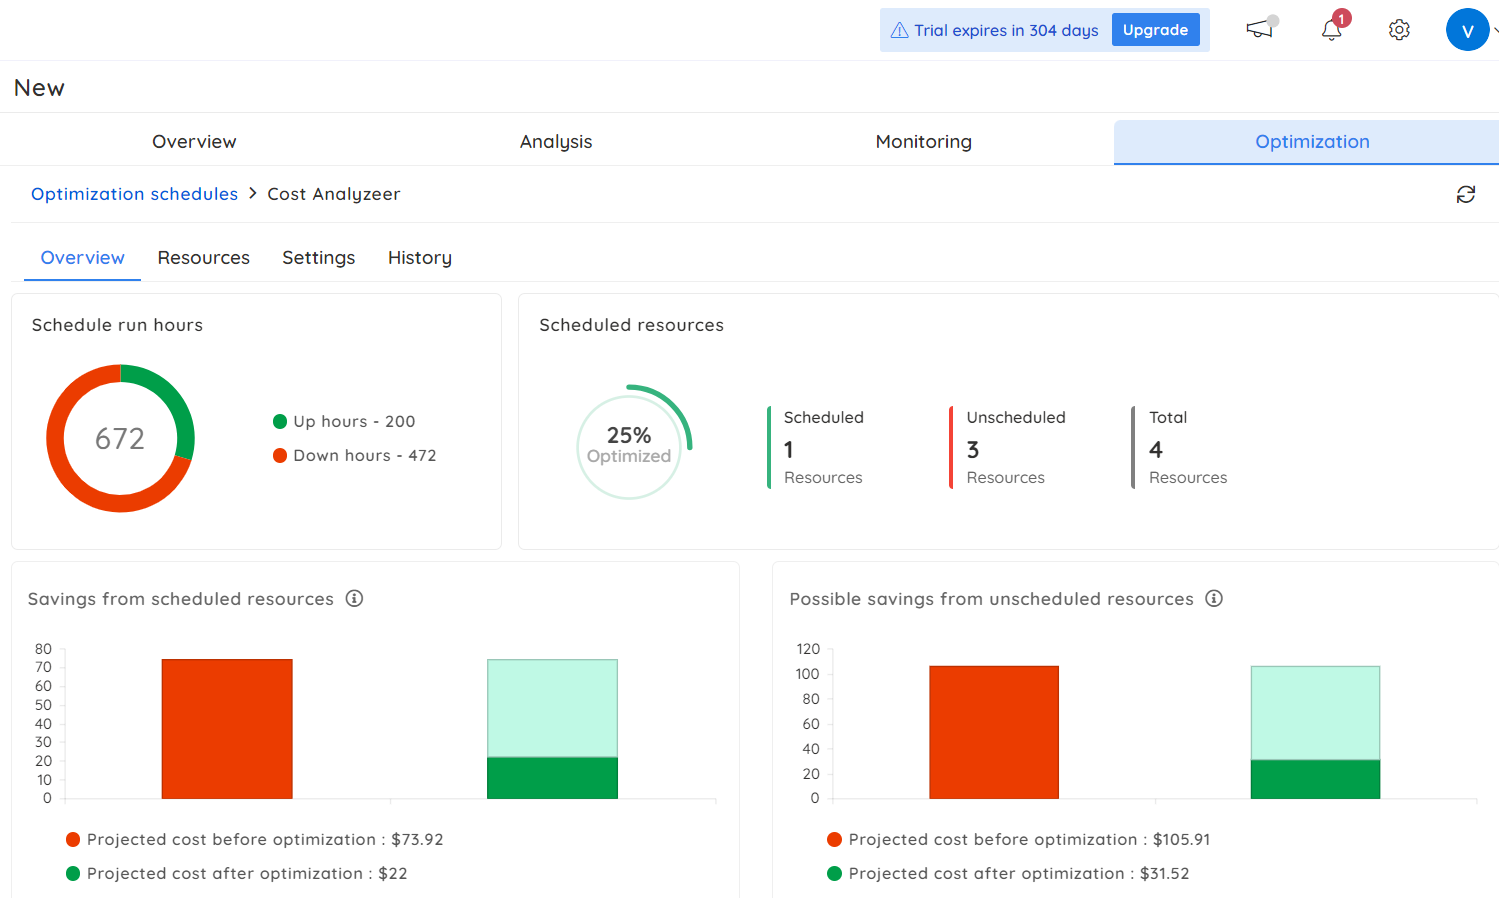Screen dimensions: 1499x898
Task: Click the 672 hours donut chart
Action: pyautogui.click(x=120, y=438)
